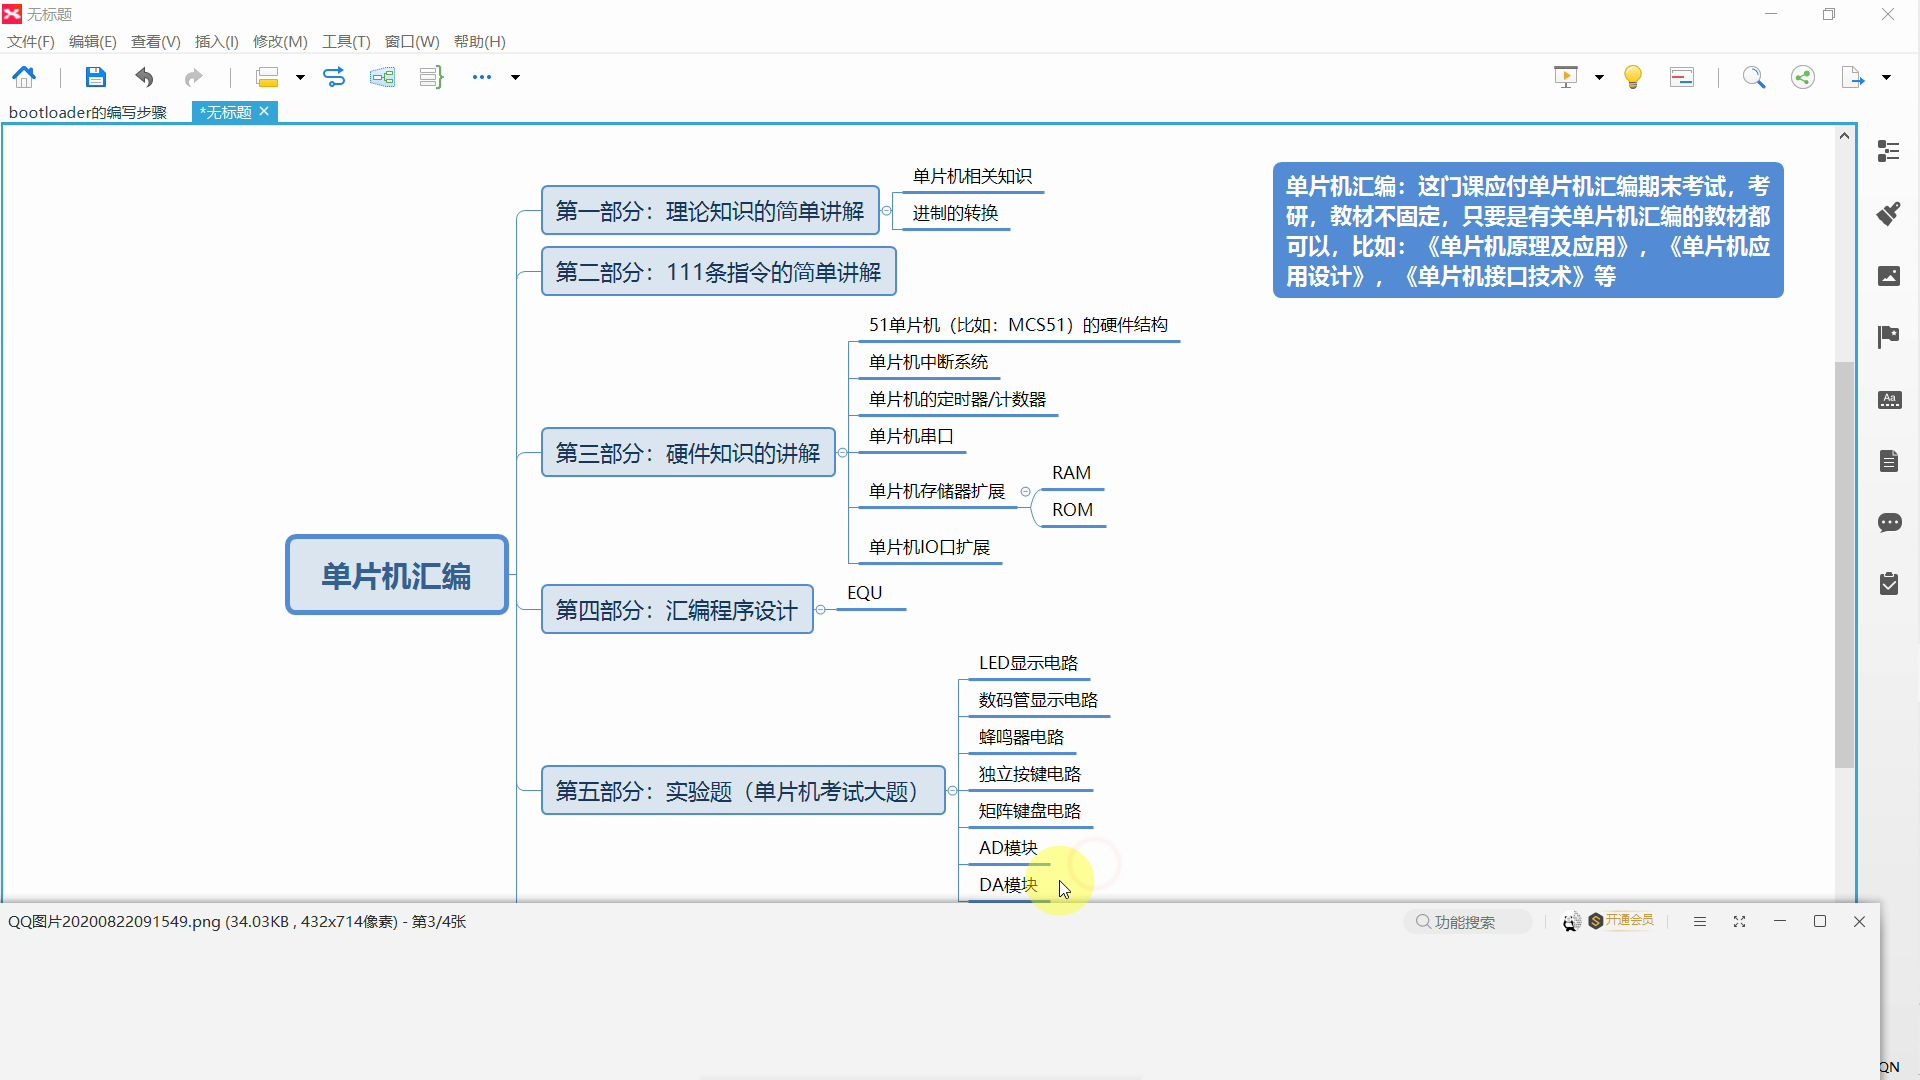
Task: Open the 修改(M) menu
Action: [280, 41]
